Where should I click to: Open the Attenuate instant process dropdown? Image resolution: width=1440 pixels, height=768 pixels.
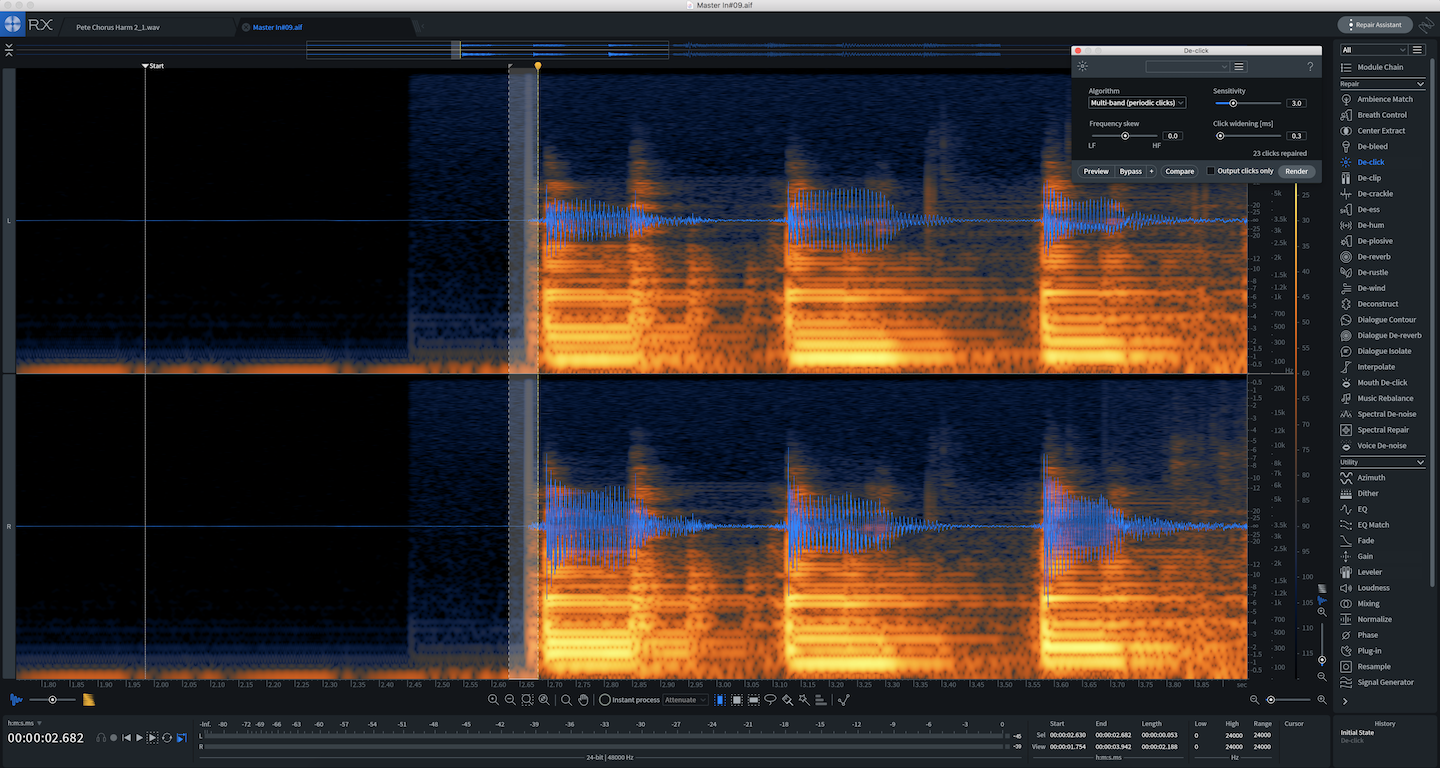click(x=686, y=700)
